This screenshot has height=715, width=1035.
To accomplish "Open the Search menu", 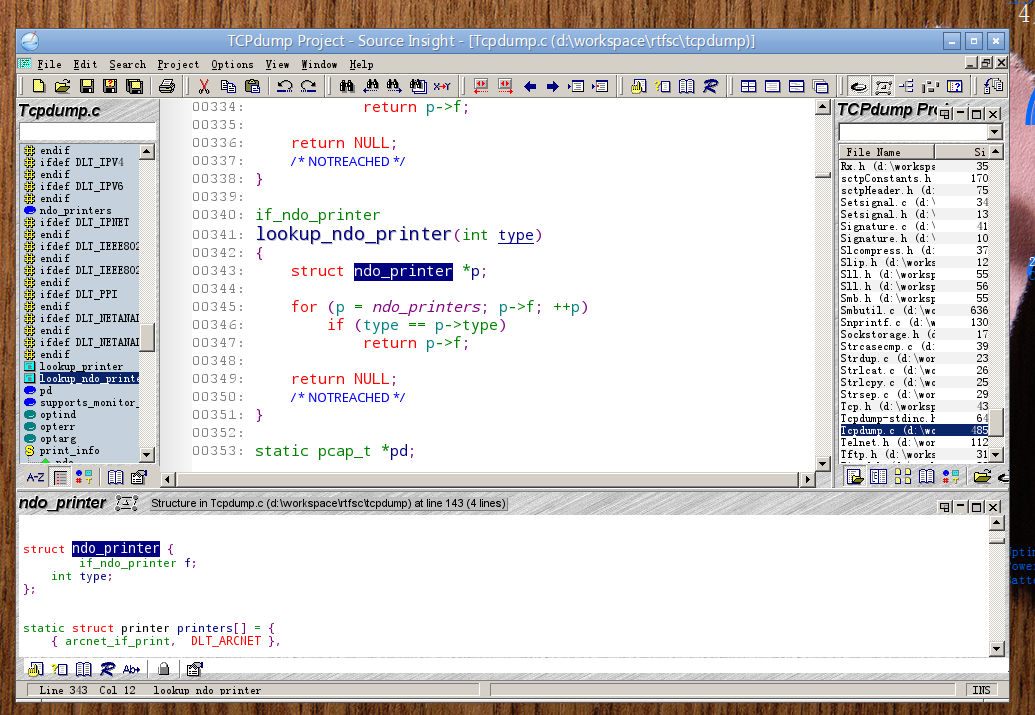I will [x=127, y=64].
